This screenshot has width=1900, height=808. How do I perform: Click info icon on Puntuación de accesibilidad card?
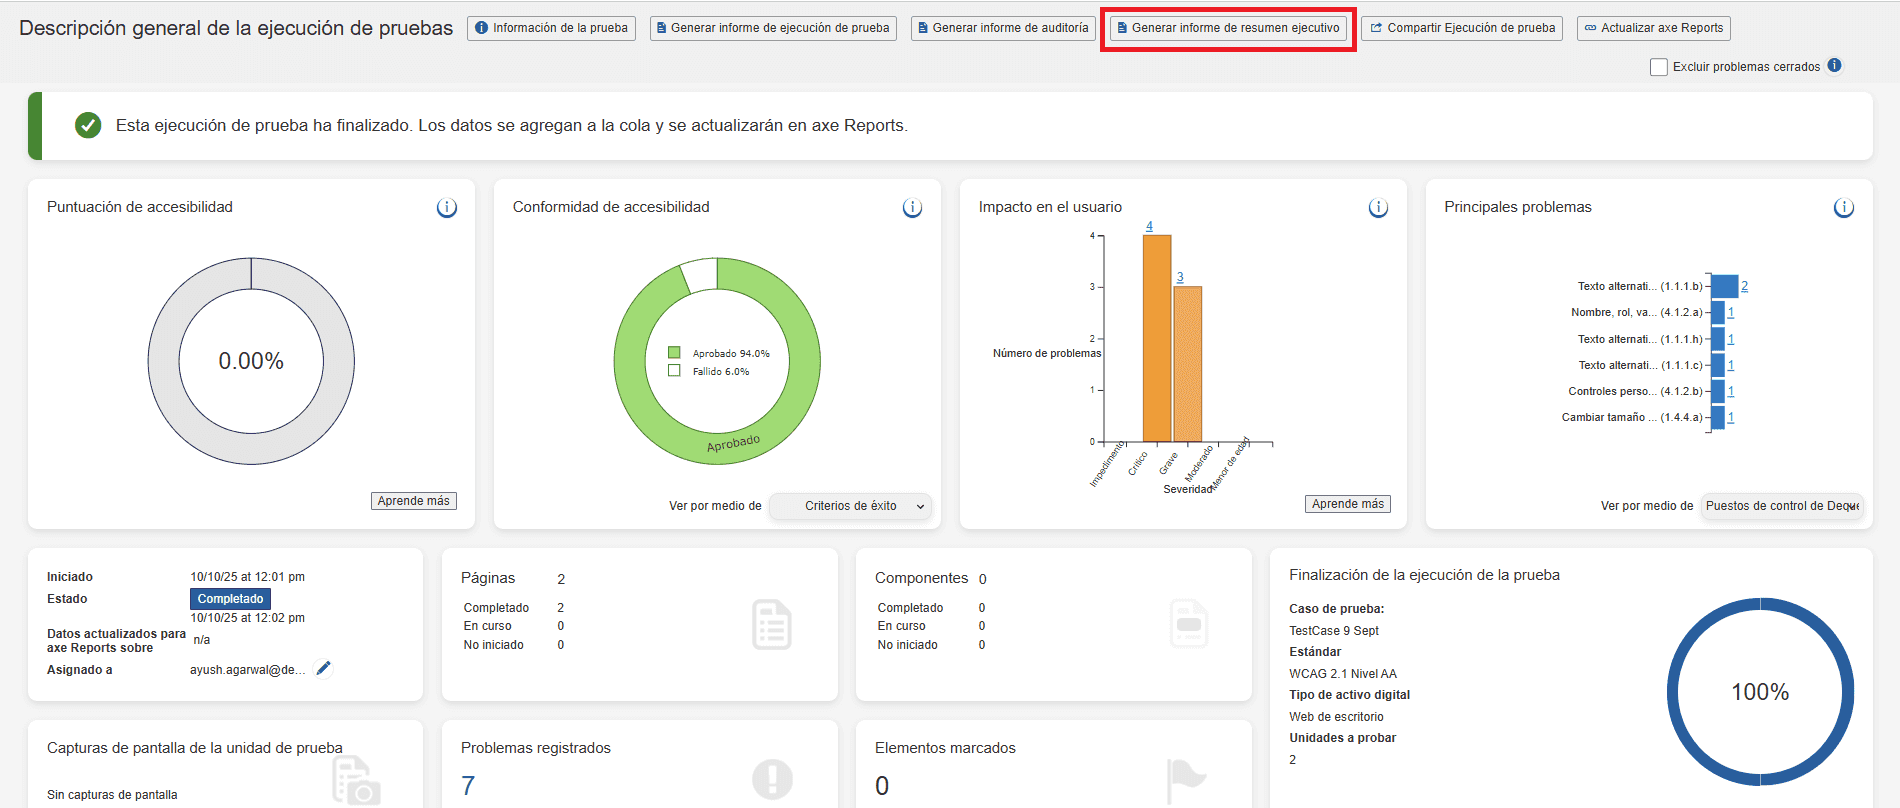pyautogui.click(x=446, y=208)
